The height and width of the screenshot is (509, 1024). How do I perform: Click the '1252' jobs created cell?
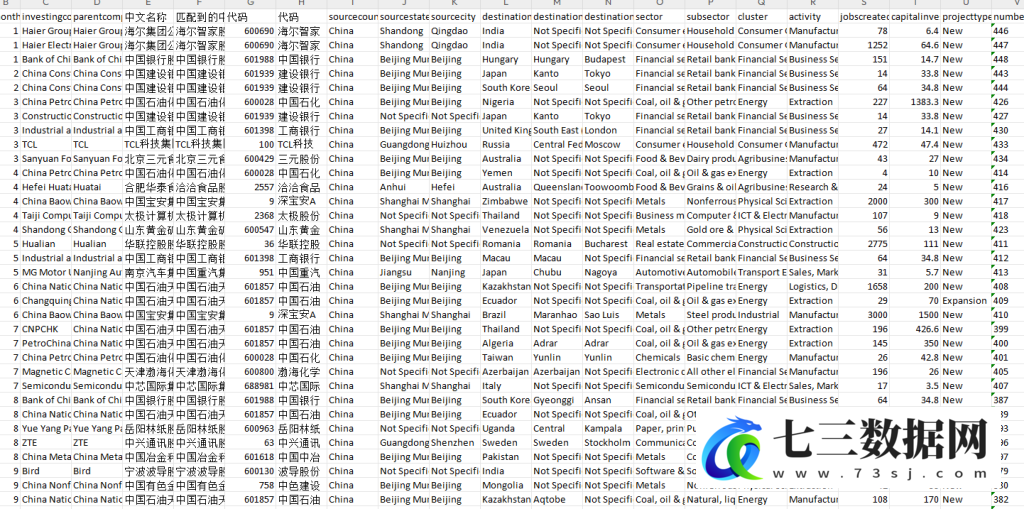863,45
